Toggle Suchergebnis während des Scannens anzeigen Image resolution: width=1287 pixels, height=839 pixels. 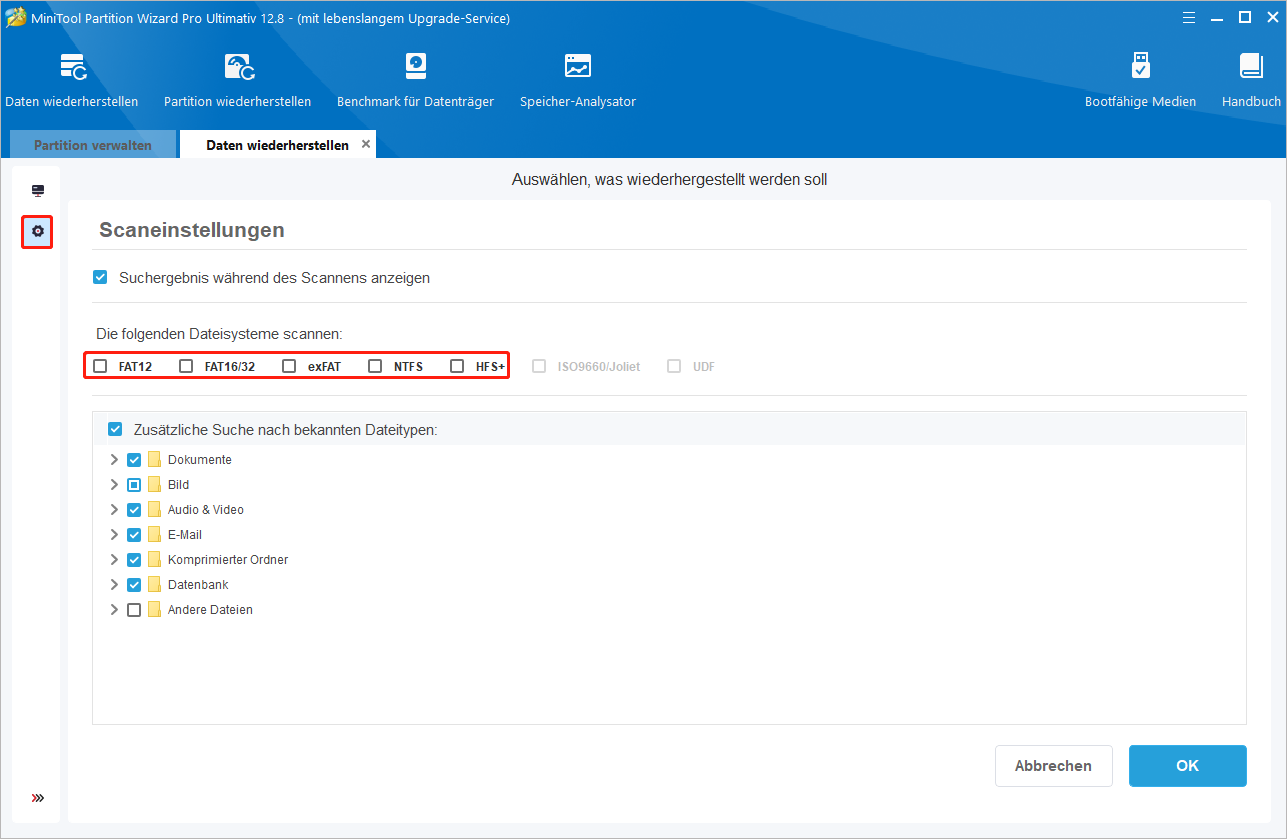[x=100, y=278]
